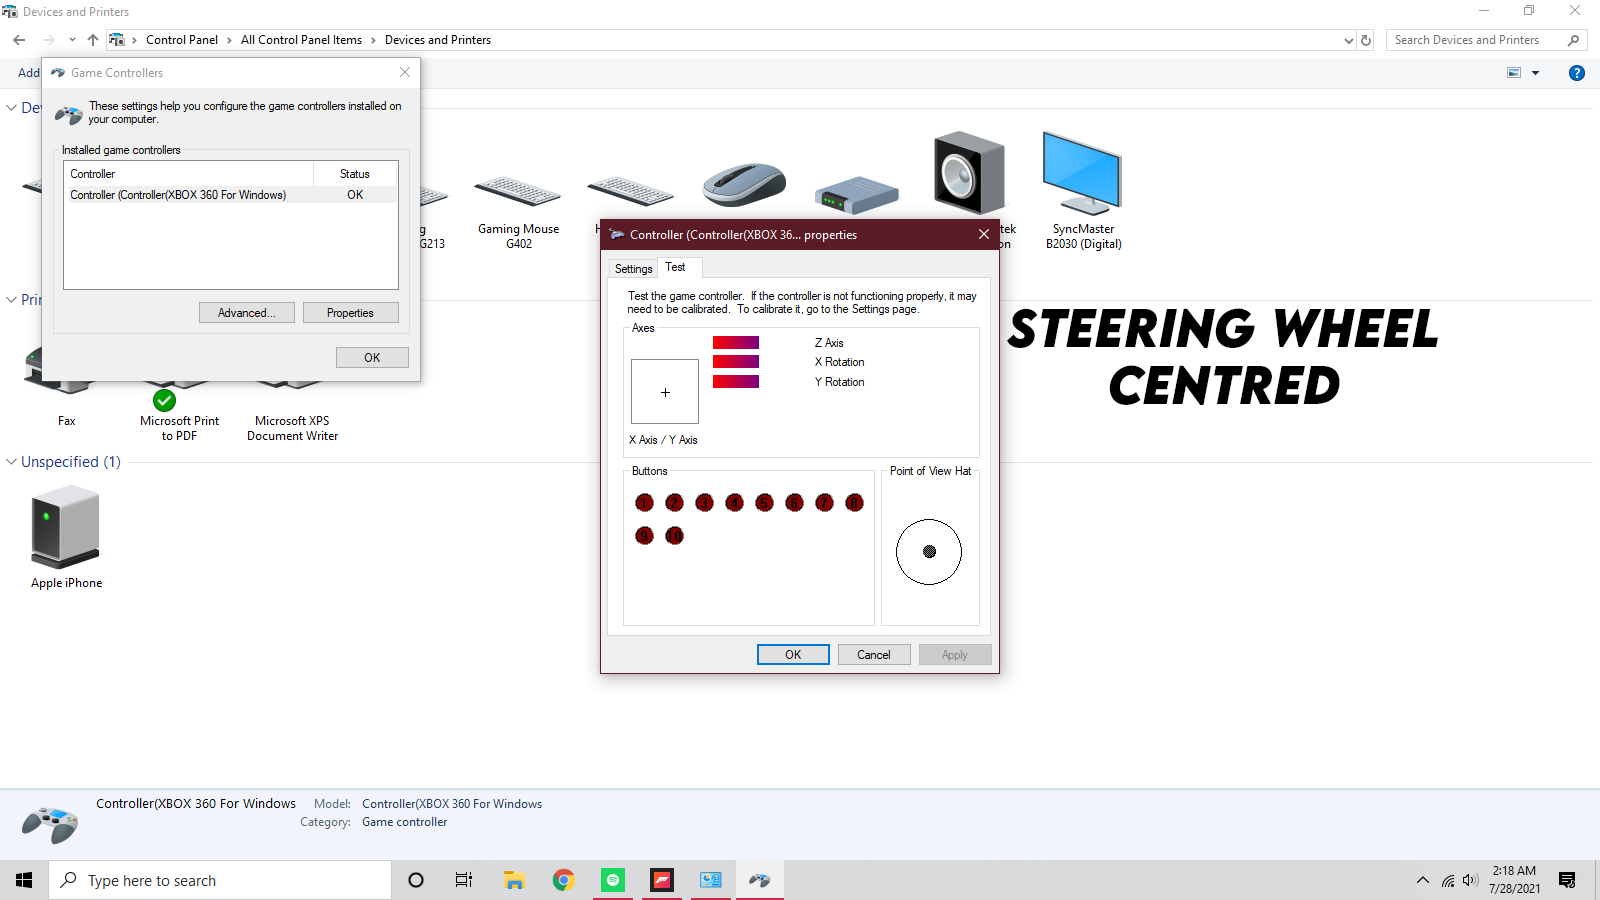Screen dimensions: 1600x900
Task: Open Google Chrome from the taskbar
Action: (x=563, y=880)
